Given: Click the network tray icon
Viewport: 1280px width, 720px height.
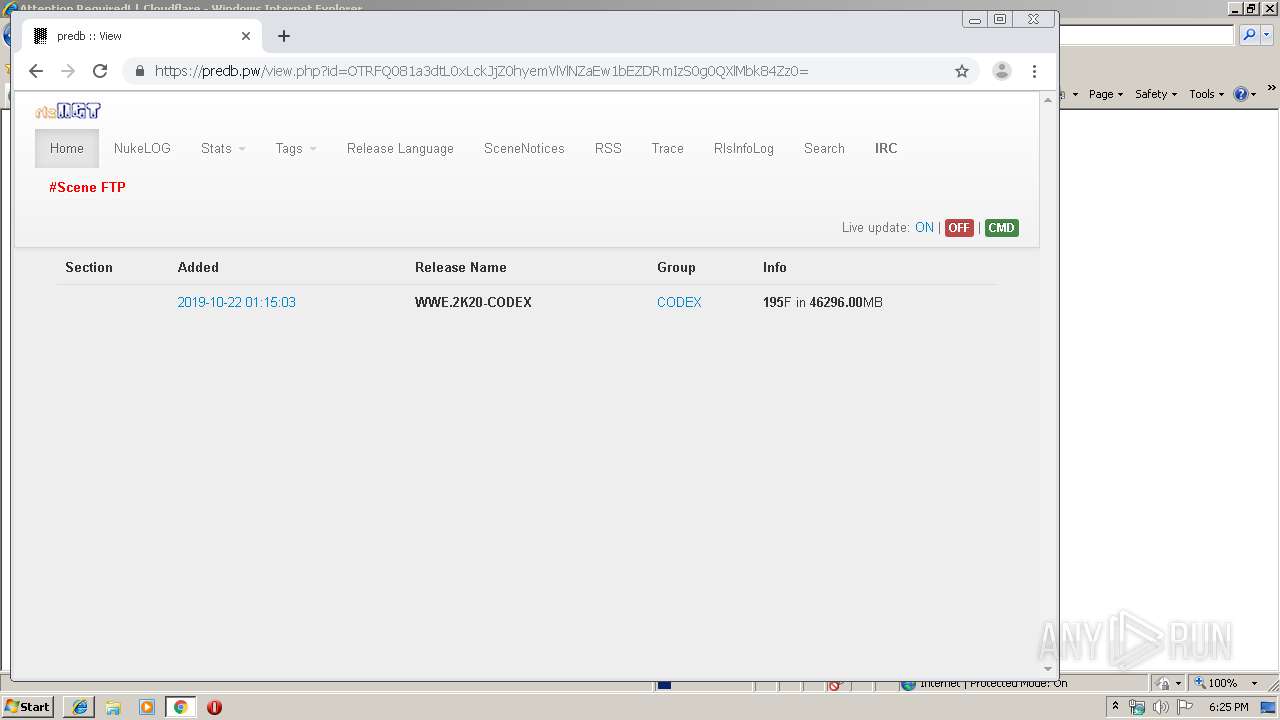Looking at the screenshot, I should tap(1137, 707).
